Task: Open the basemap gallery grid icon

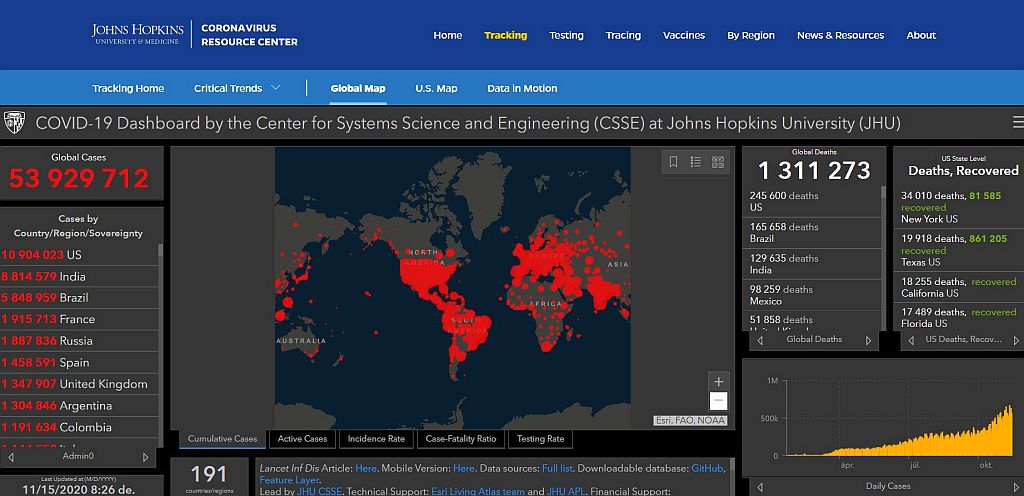Action: click(x=718, y=162)
